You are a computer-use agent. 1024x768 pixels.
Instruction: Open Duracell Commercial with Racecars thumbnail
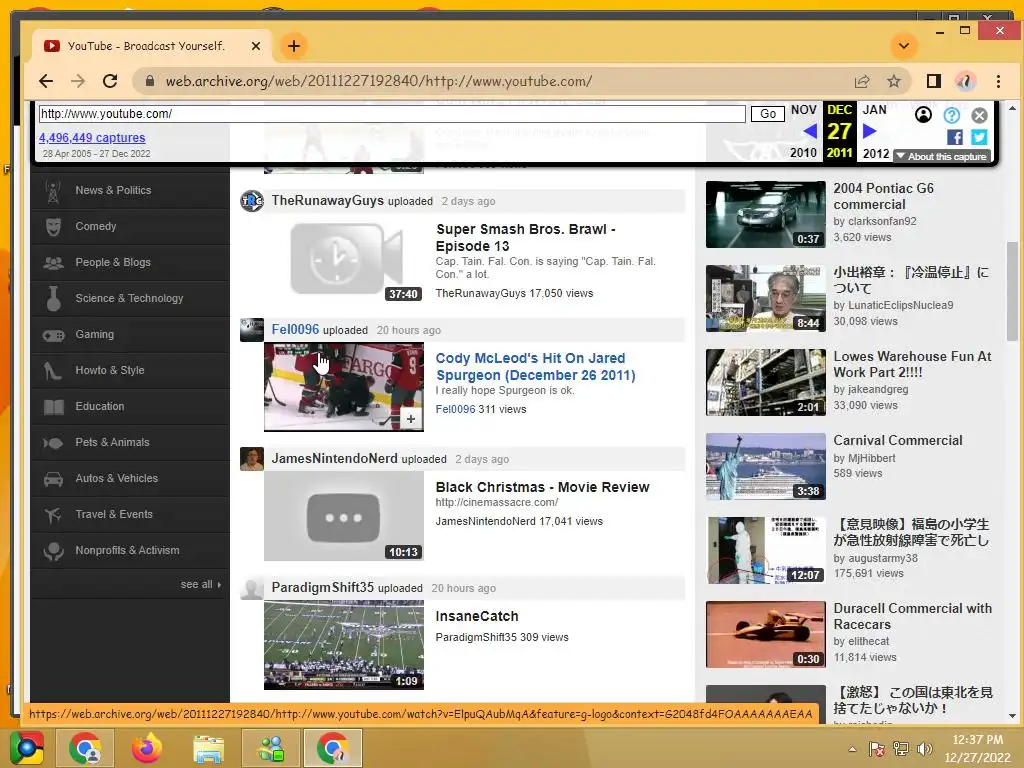point(765,634)
